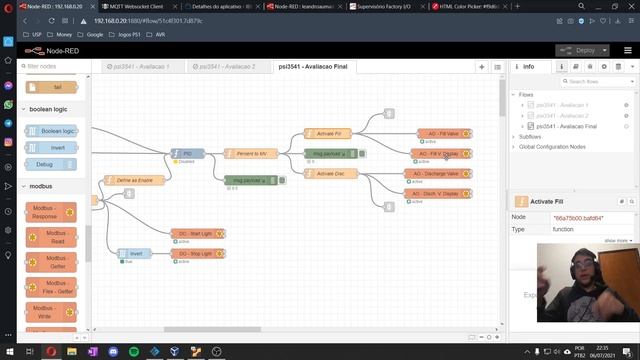Open the sidebar configuration nodes gear icon
The image size is (640, 360).
click(x=604, y=67)
